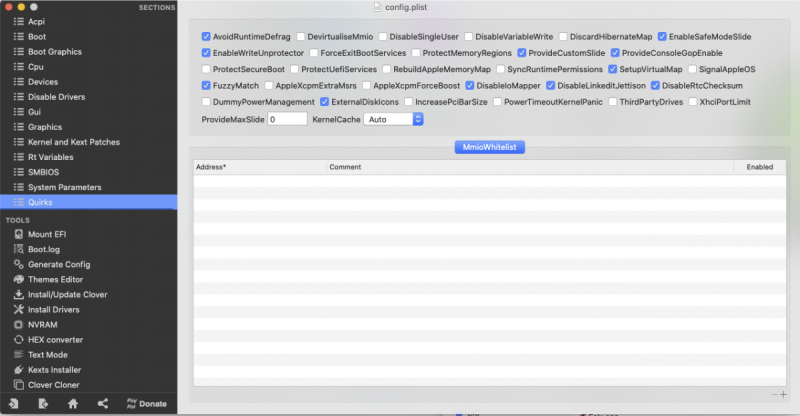This screenshot has width=800, height=416.
Task: Uncheck EnableSafeModeSlide checkbox
Action: 662,37
